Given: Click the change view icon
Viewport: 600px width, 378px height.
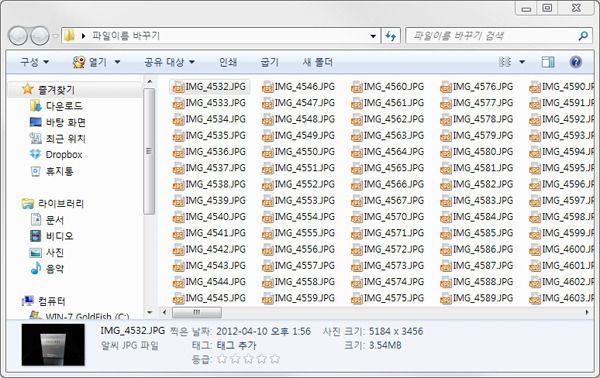Looking at the screenshot, I should point(505,62).
